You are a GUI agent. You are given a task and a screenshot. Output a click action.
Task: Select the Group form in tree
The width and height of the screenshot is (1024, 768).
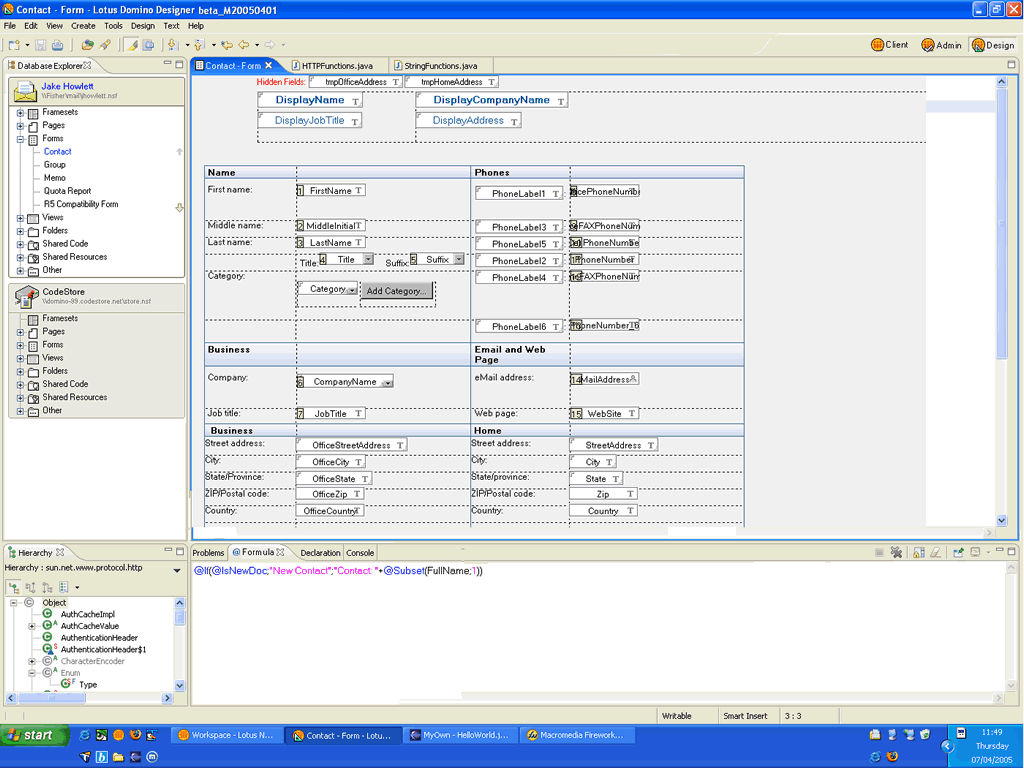click(55, 165)
